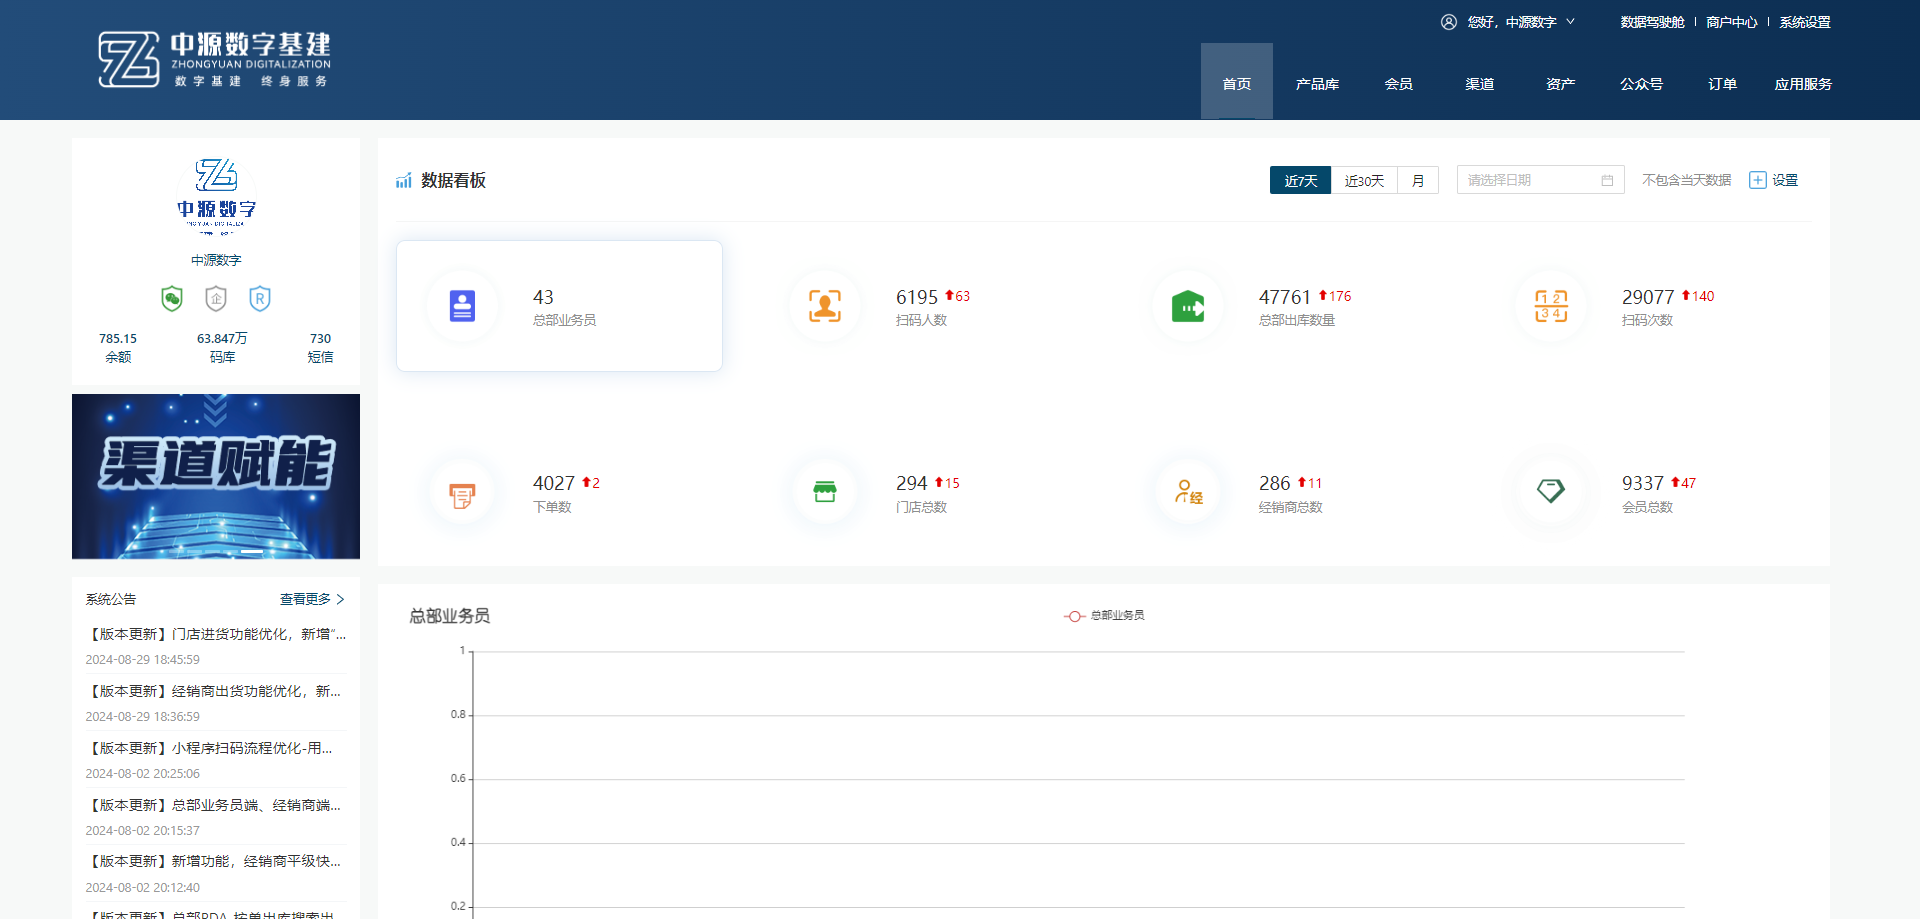Open the 应用服务 nav menu

[1803, 84]
